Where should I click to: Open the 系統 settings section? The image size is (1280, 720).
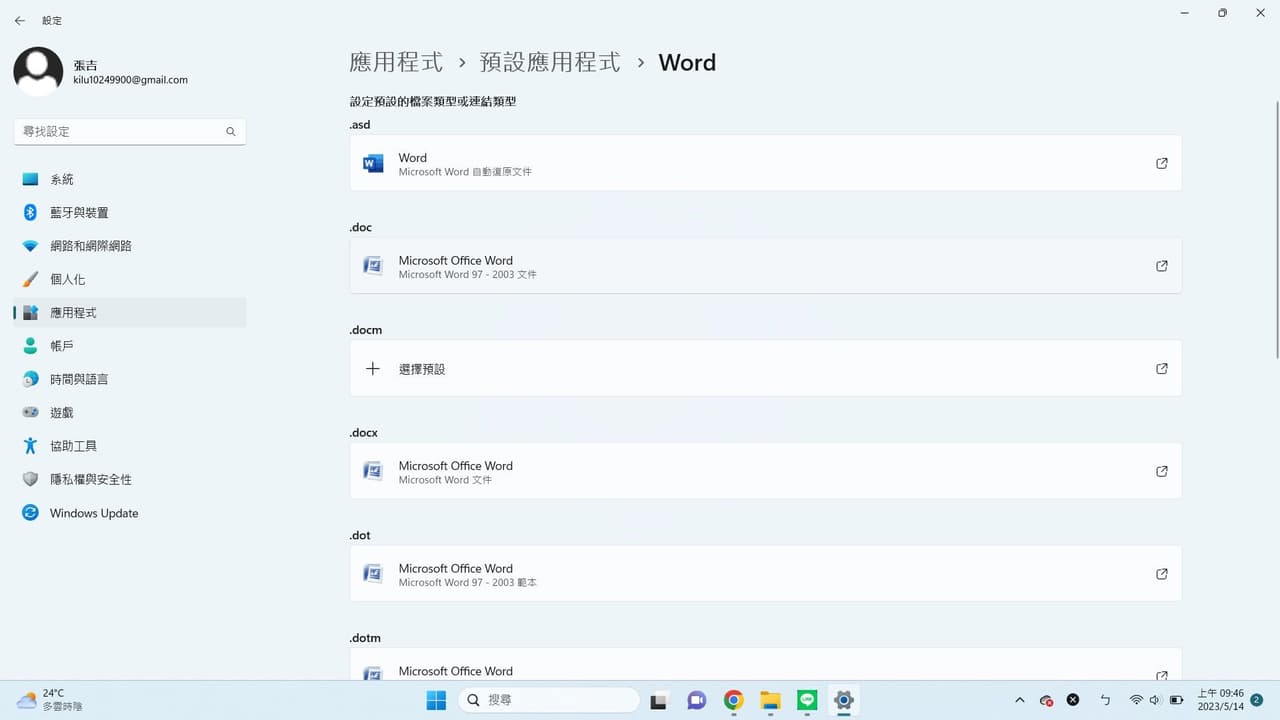tap(130, 179)
